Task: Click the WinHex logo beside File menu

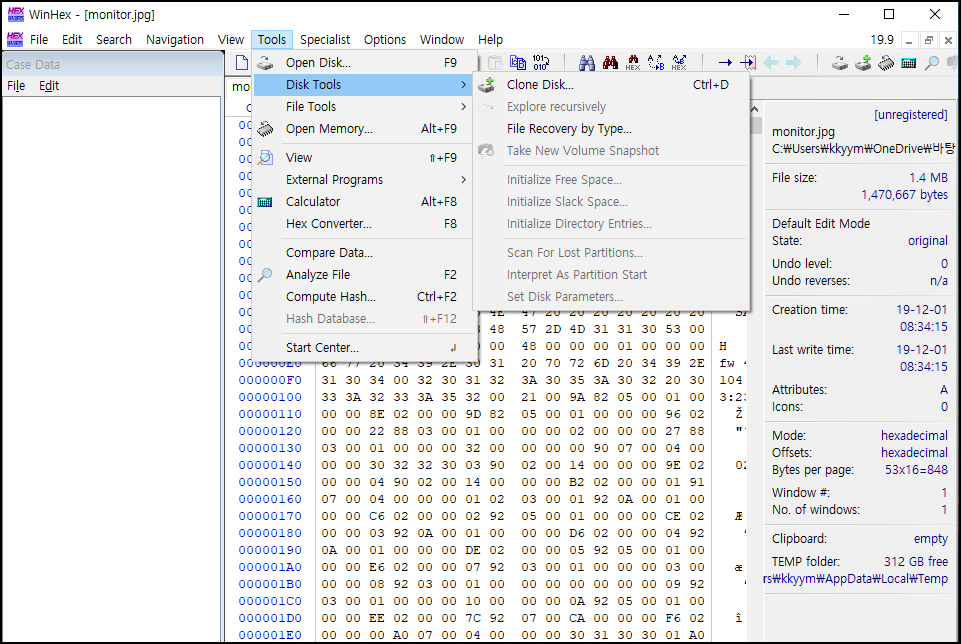Action: 15,39
